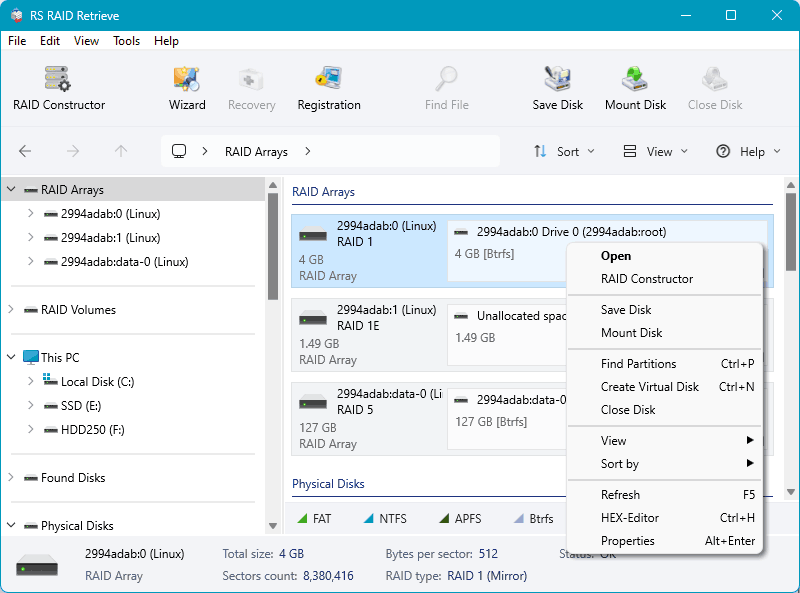Click the Mount Disk toolbar icon

636,85
